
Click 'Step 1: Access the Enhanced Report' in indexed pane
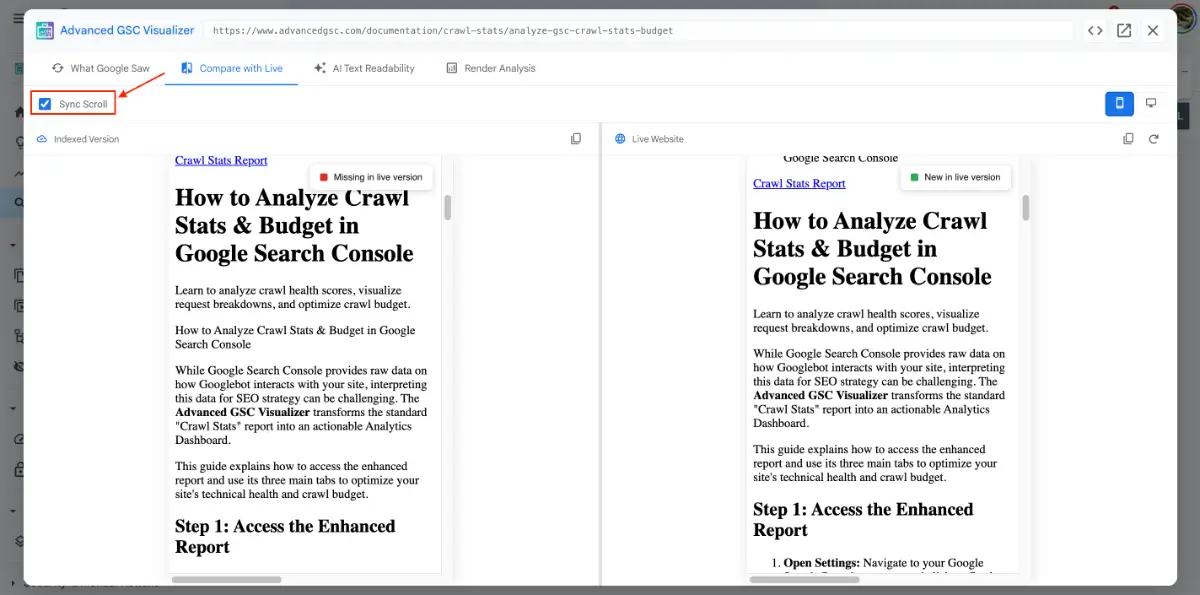(x=285, y=536)
